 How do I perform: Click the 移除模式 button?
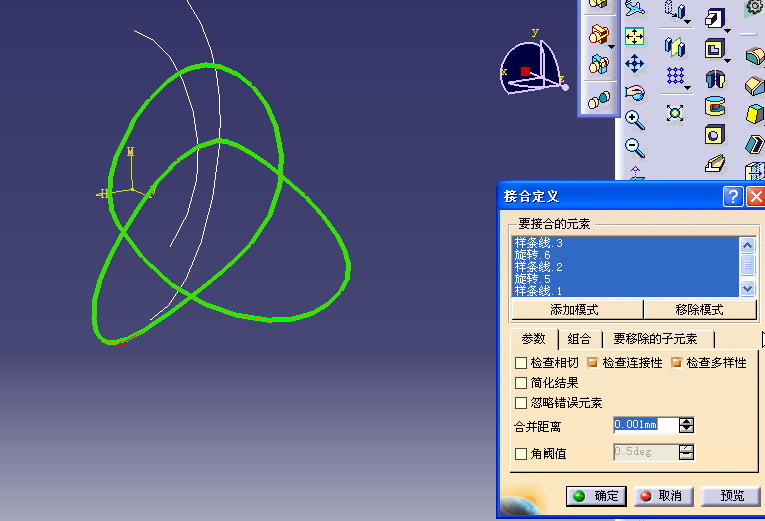[700, 310]
